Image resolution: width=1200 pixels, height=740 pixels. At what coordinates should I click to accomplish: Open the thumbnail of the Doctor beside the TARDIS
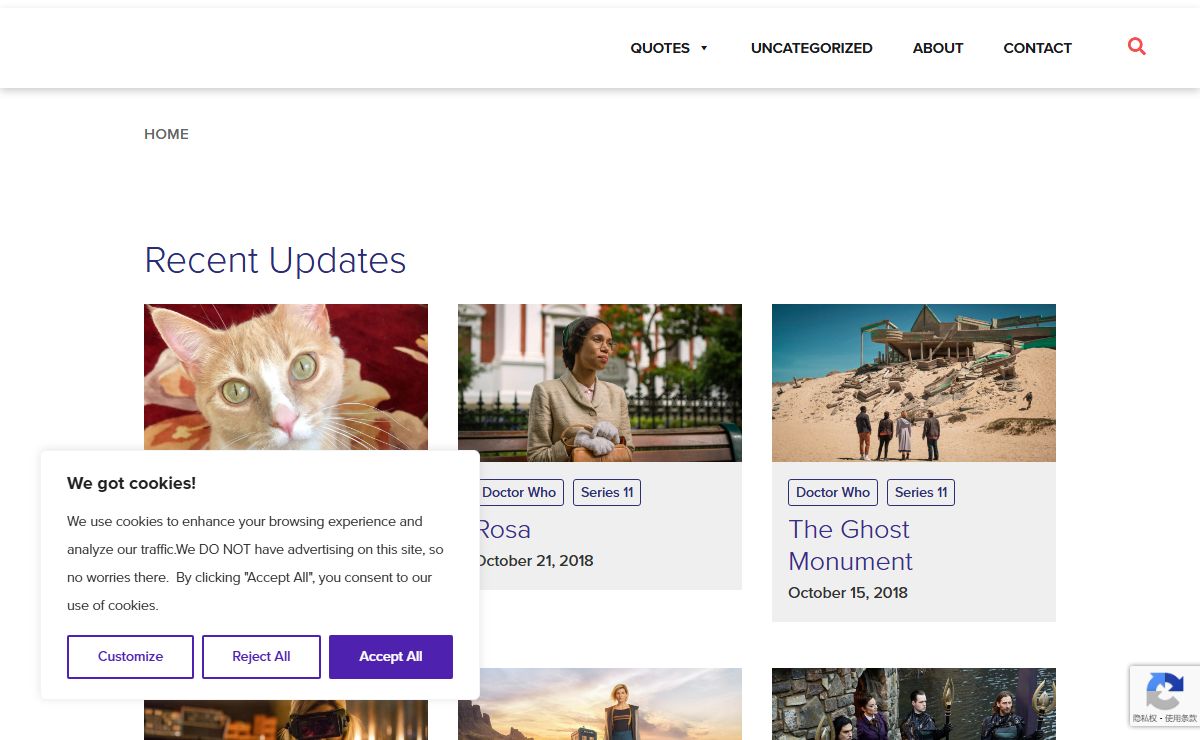pyautogui.click(x=600, y=704)
